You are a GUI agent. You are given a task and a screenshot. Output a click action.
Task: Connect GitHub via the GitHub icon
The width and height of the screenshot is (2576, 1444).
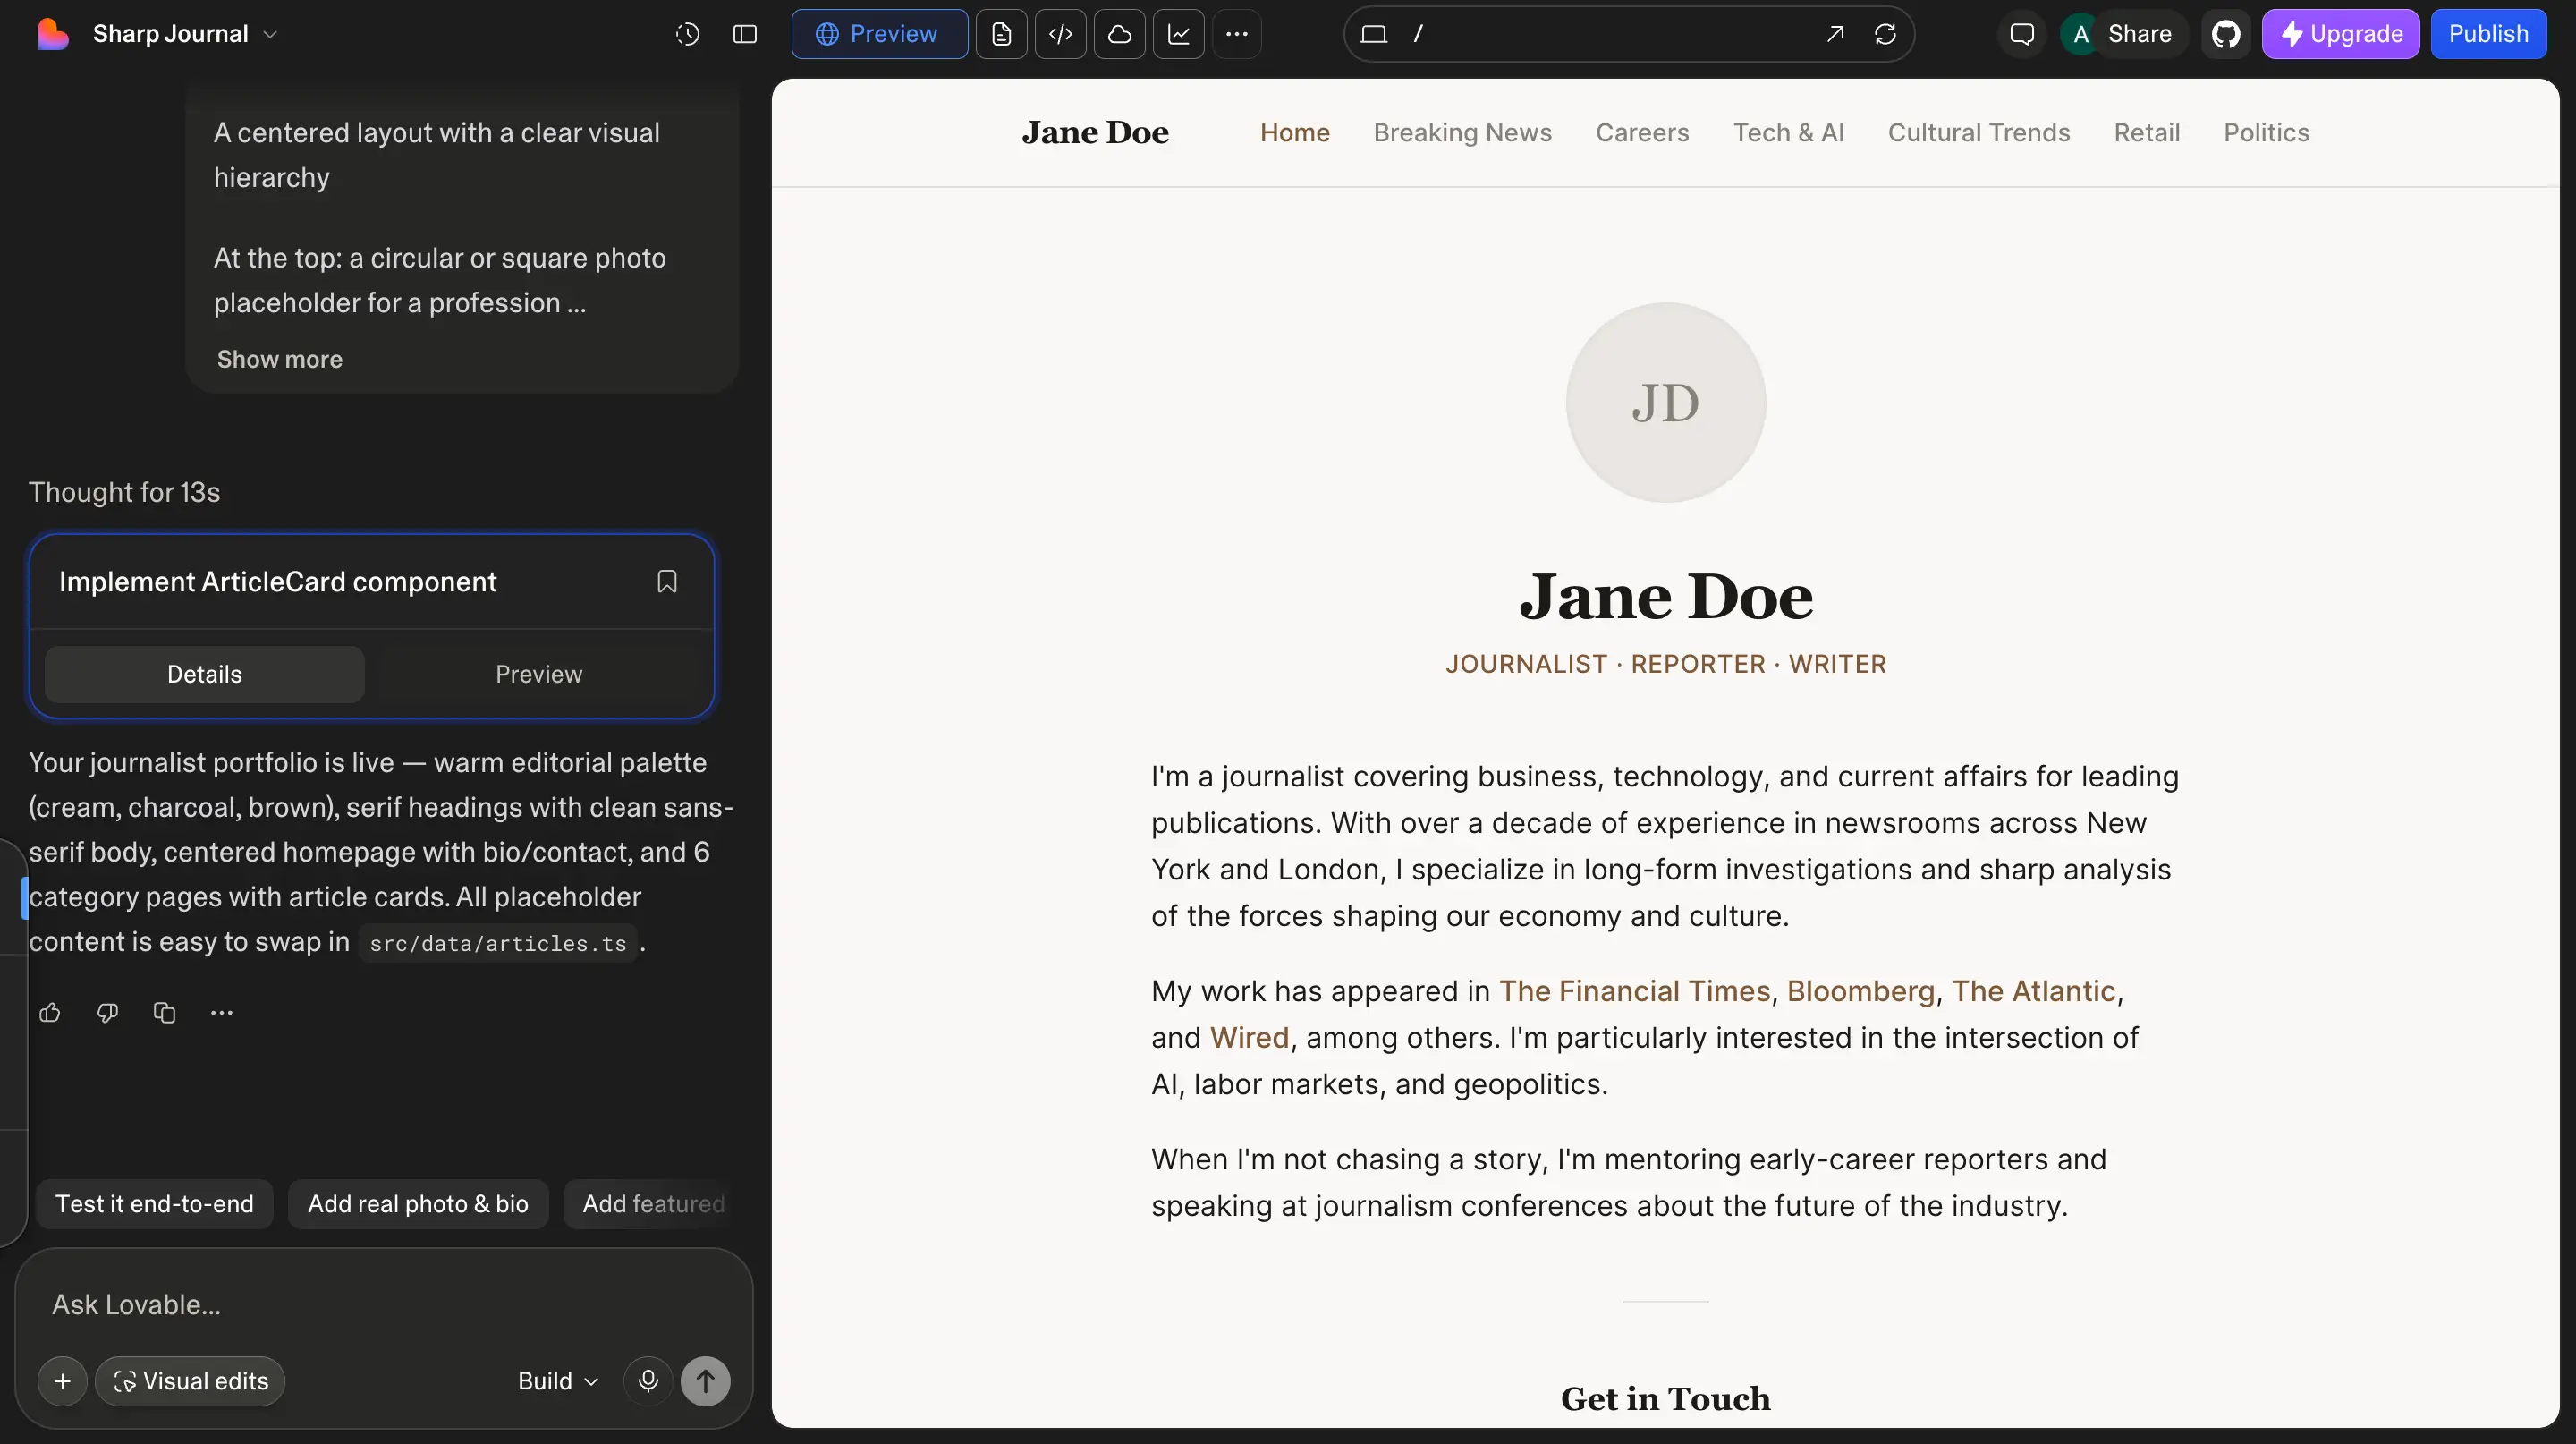(2227, 33)
